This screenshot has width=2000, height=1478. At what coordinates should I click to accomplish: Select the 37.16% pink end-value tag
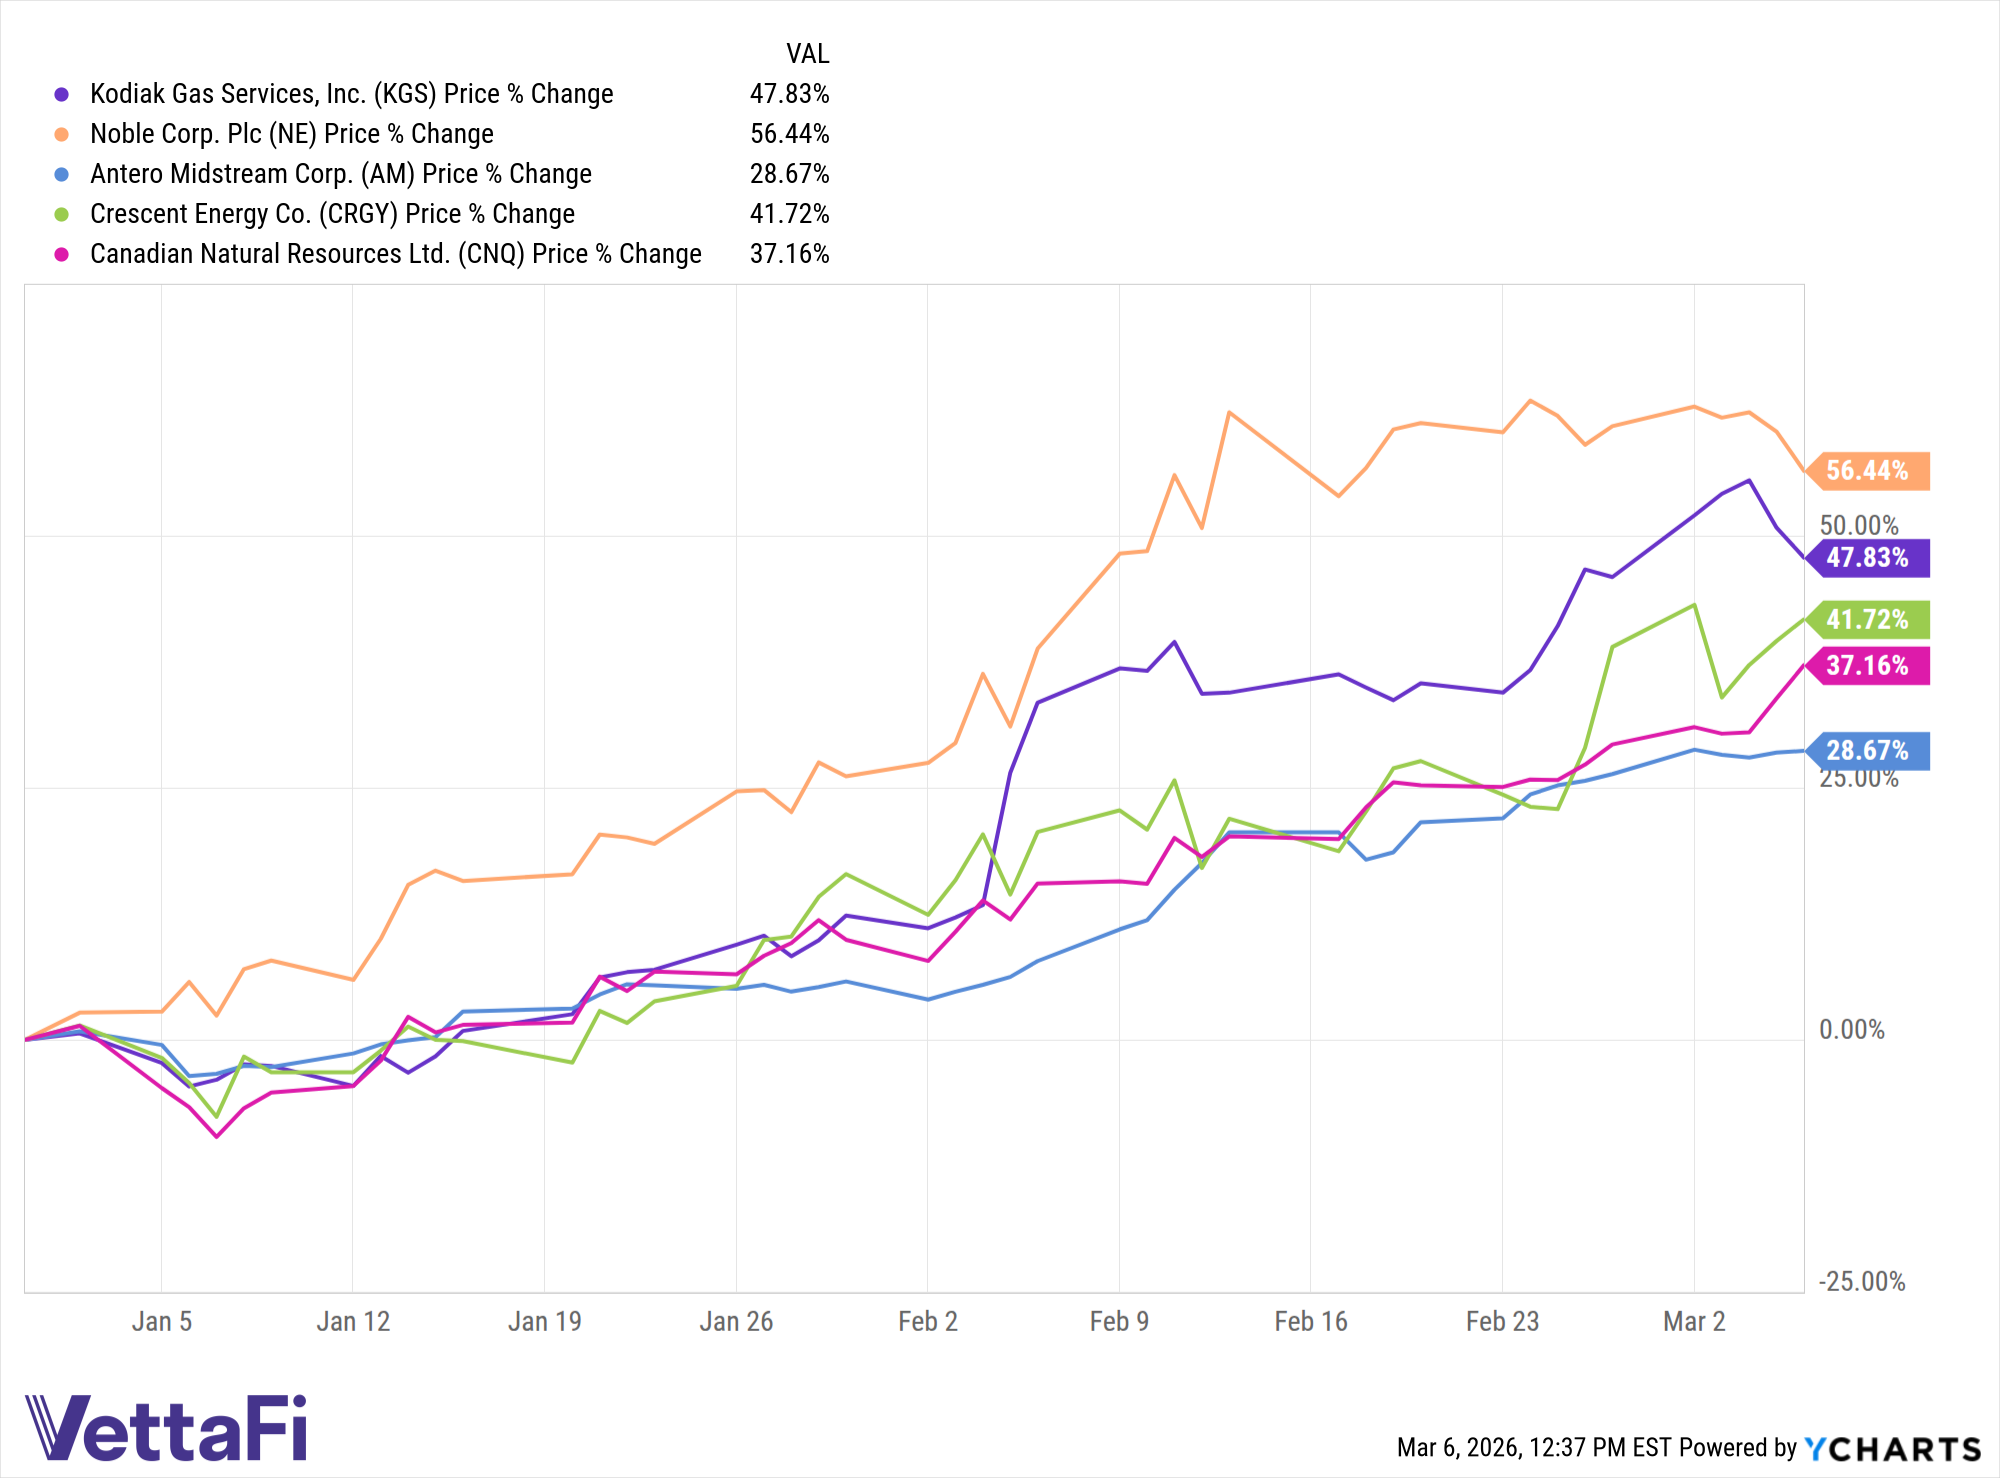[x=1867, y=666]
